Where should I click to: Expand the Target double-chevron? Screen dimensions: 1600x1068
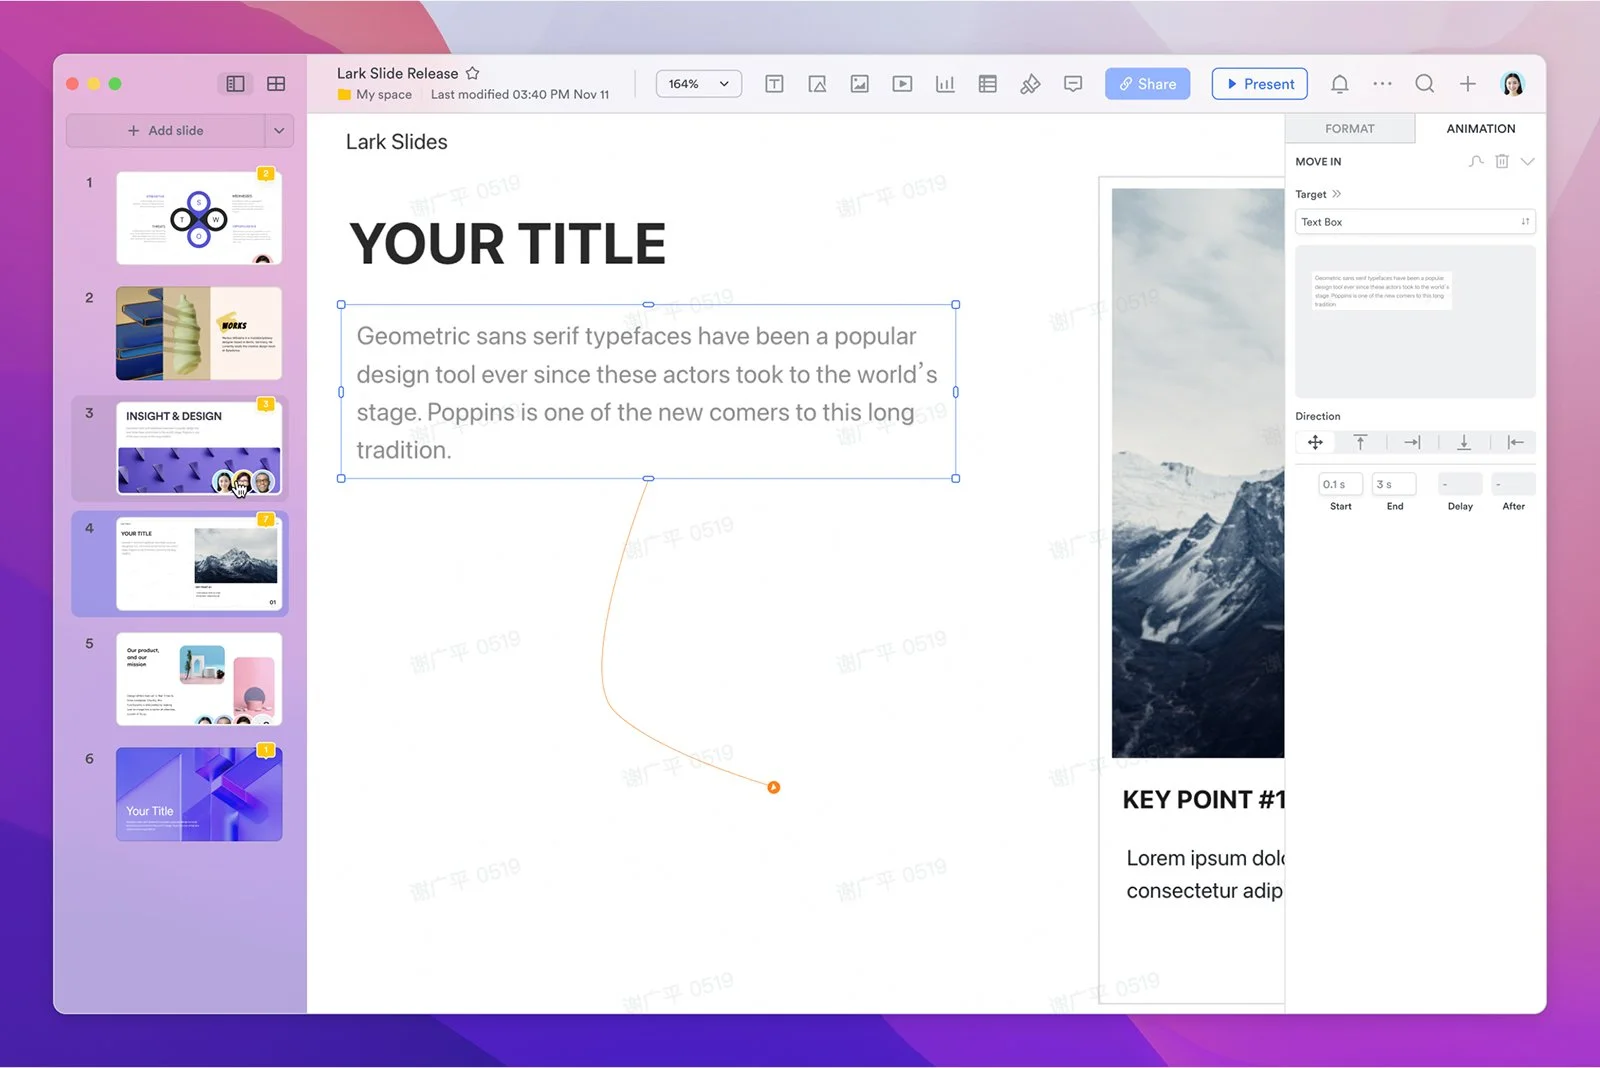1337,194
